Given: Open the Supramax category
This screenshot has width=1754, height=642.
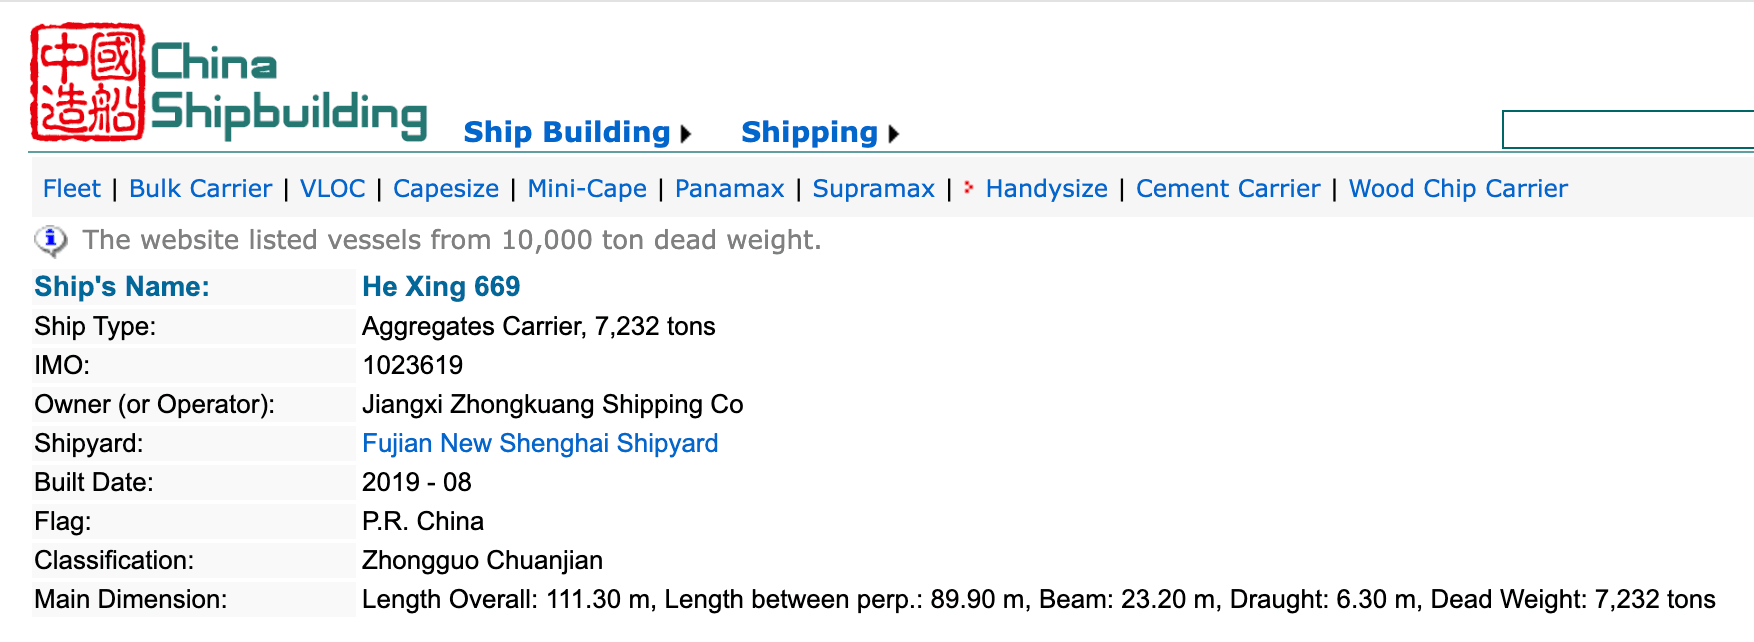Looking at the screenshot, I should 873,188.
